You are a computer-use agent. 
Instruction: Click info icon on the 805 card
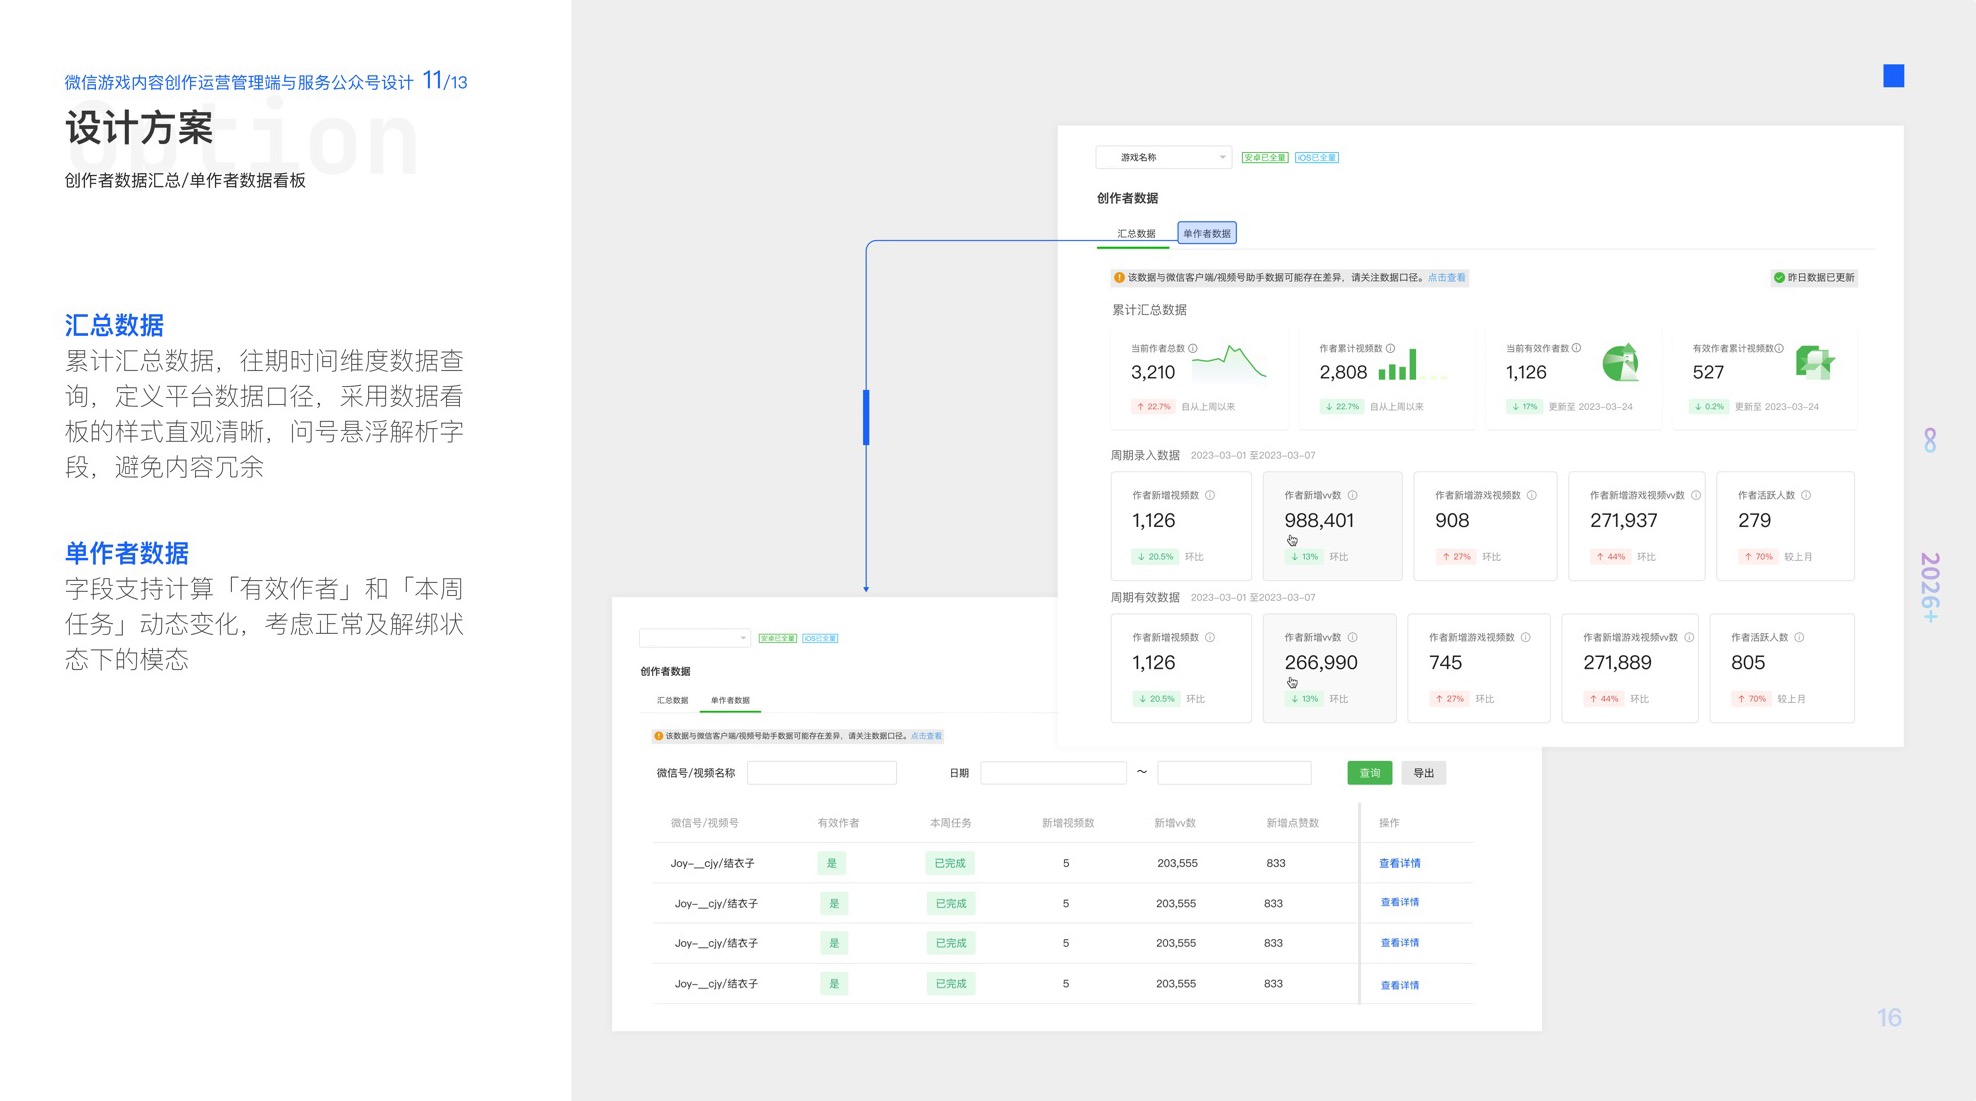pyautogui.click(x=1799, y=637)
